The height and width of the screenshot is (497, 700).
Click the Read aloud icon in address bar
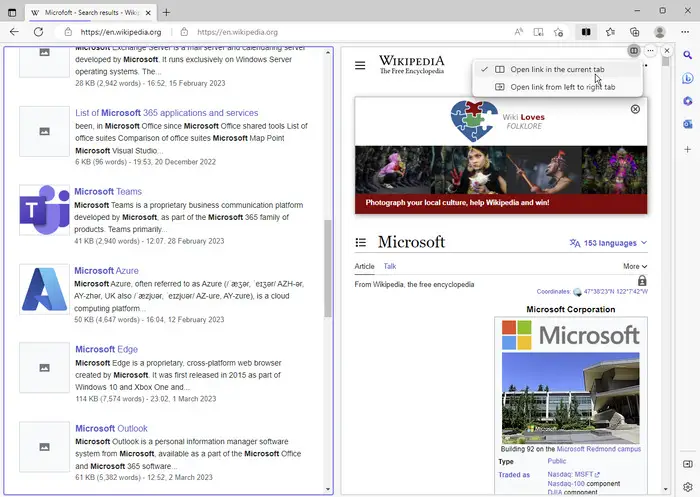(x=518, y=32)
